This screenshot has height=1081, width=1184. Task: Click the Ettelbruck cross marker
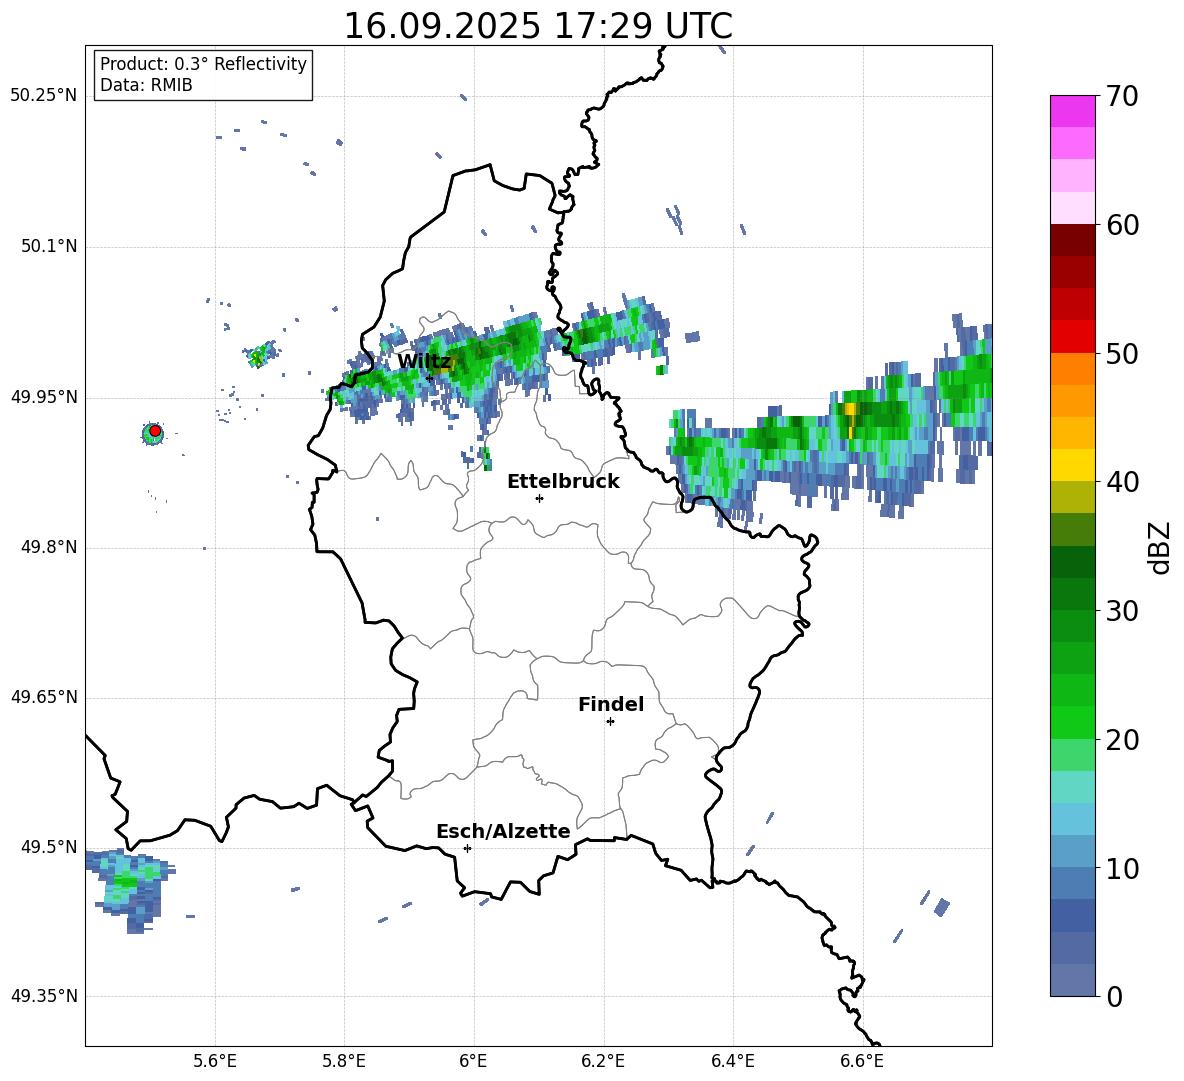[x=539, y=498]
